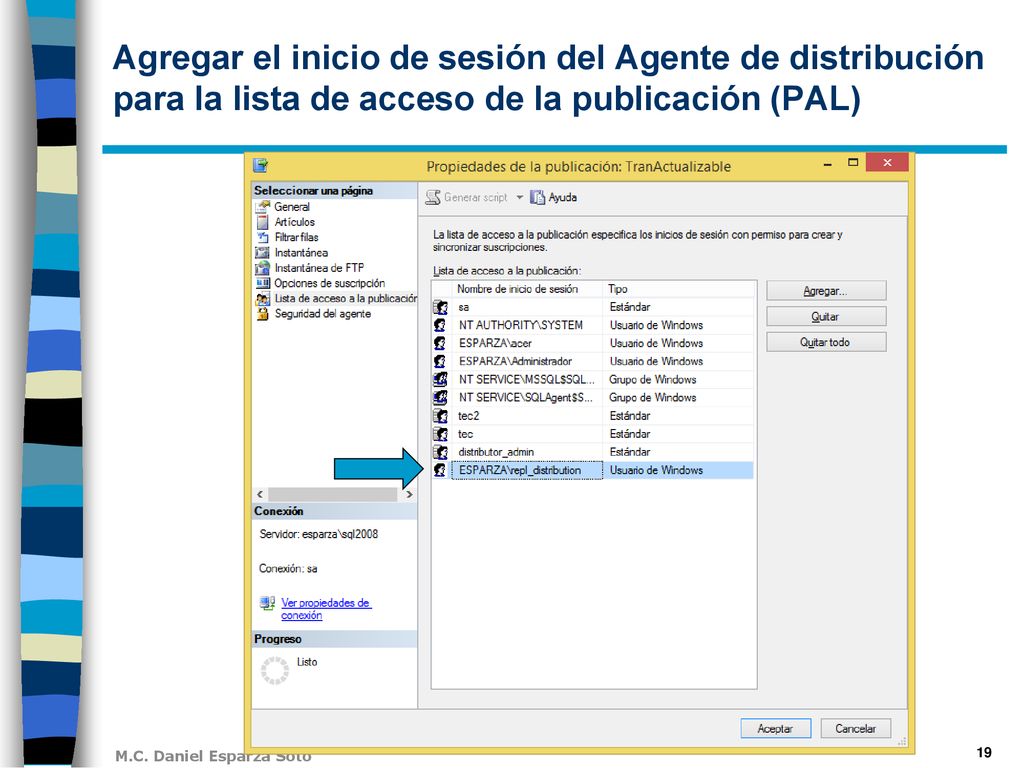This screenshot has height=768, width=1024.
Task: Click the sa login user icon
Action: click(441, 307)
